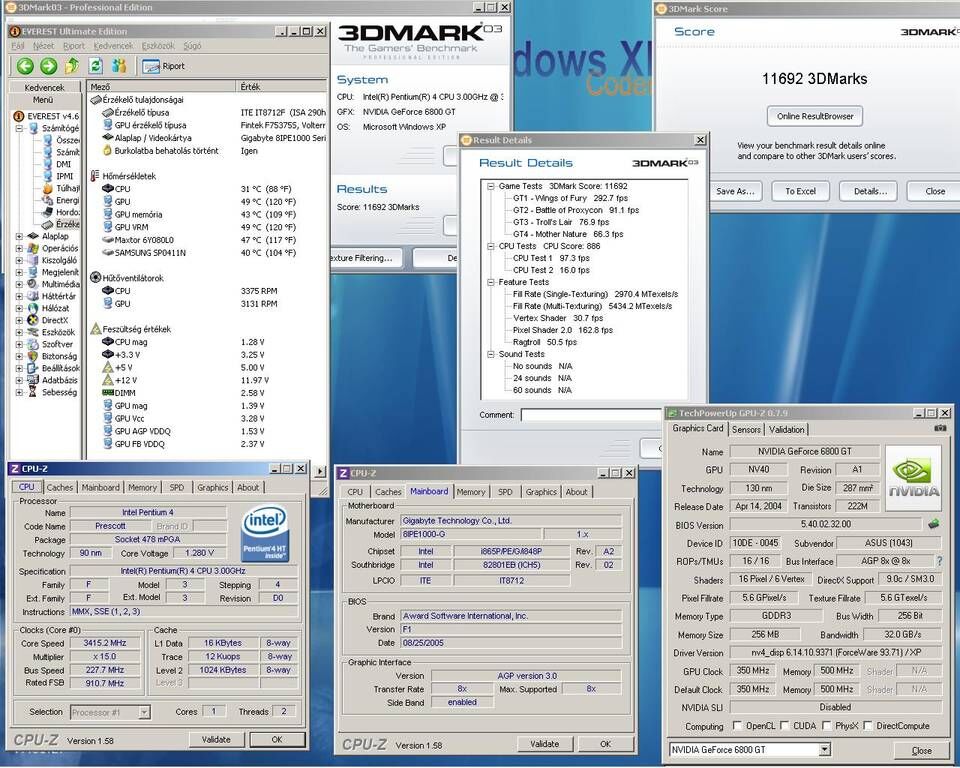960x768 pixels.
Task: Click the users icon in EVEREST toolbar
Action: click(119, 66)
